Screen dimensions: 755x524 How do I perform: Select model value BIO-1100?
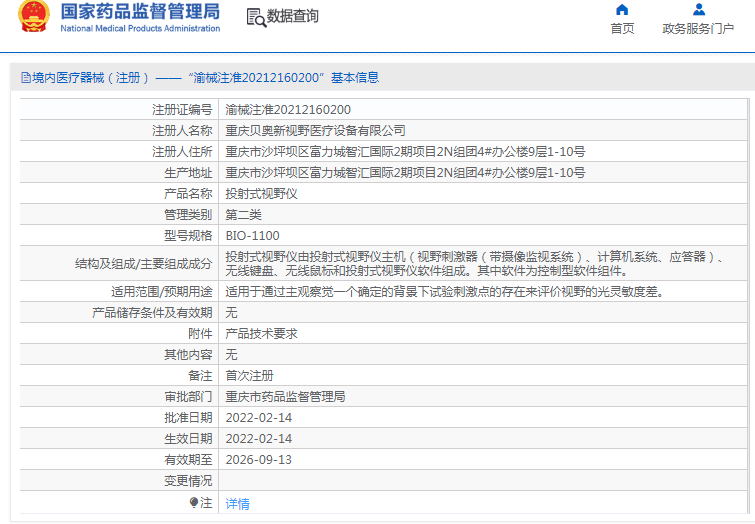tap(252, 236)
